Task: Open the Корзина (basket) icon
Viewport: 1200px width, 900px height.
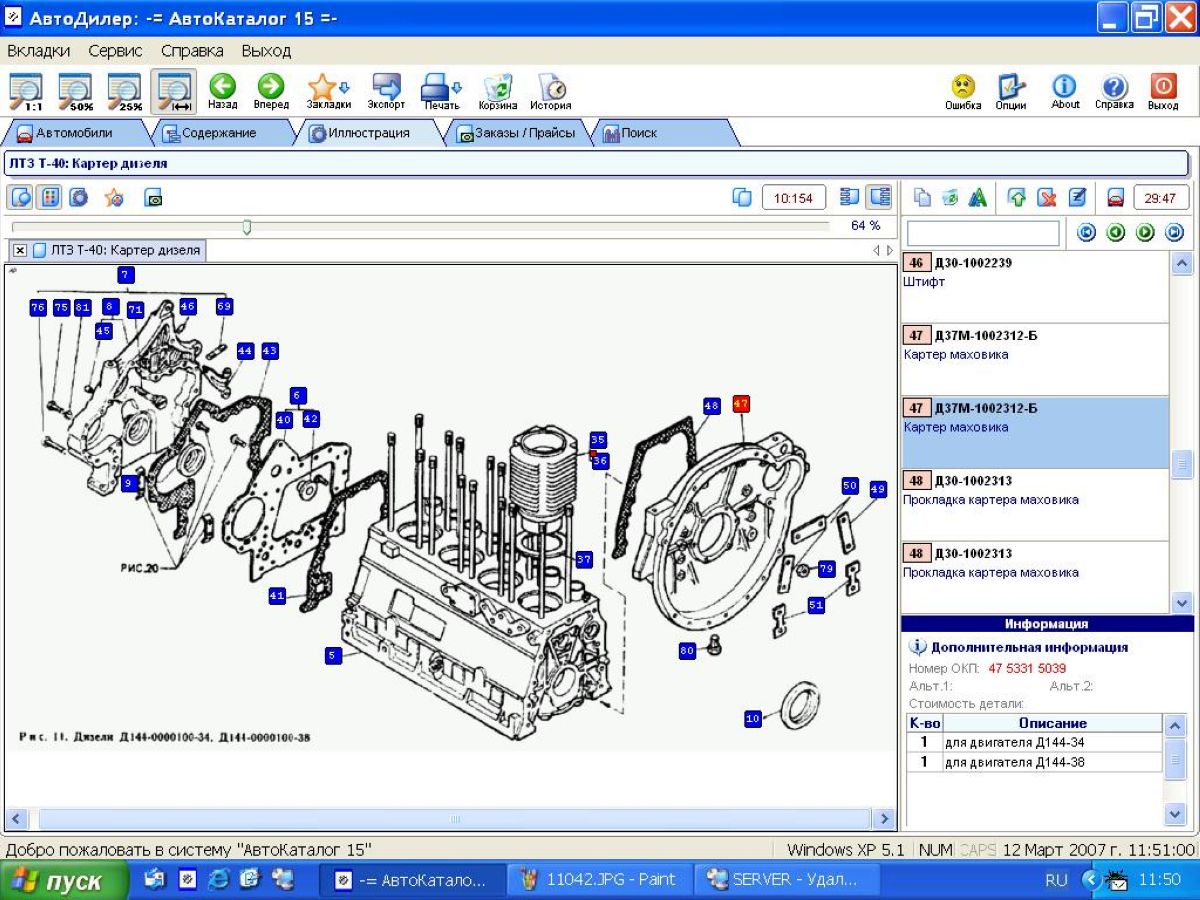Action: point(497,89)
